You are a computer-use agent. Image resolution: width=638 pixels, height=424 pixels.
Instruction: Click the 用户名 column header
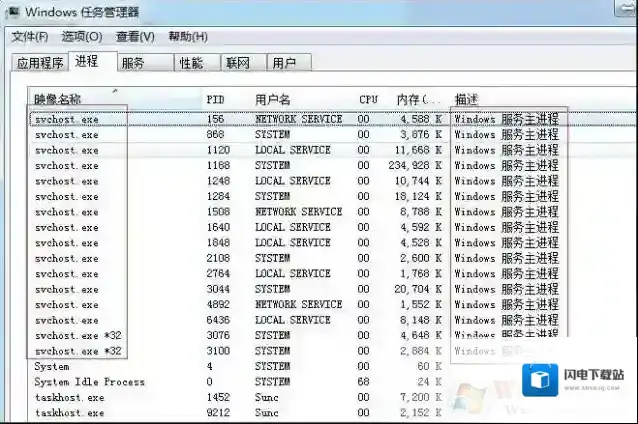(273, 100)
